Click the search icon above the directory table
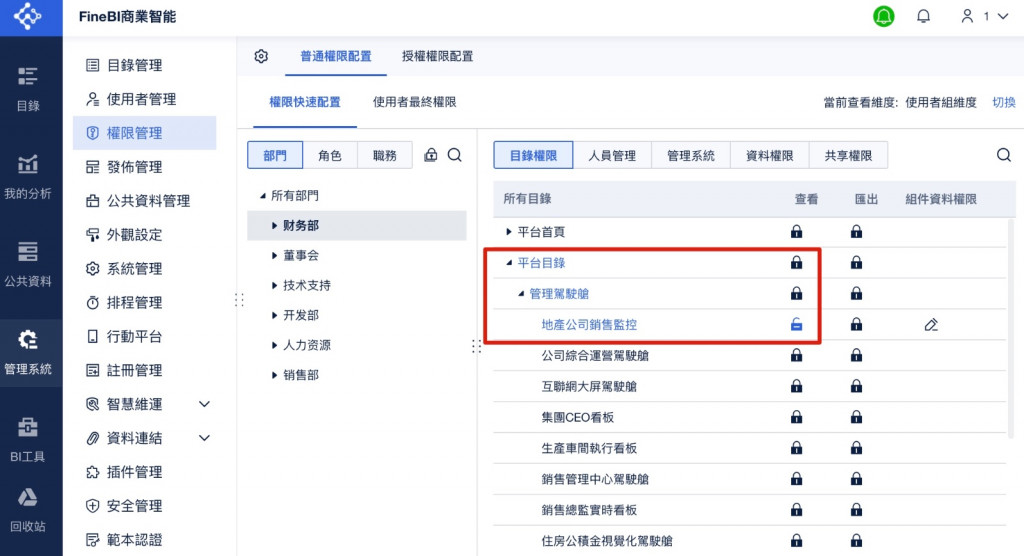1024x556 pixels. [1004, 155]
